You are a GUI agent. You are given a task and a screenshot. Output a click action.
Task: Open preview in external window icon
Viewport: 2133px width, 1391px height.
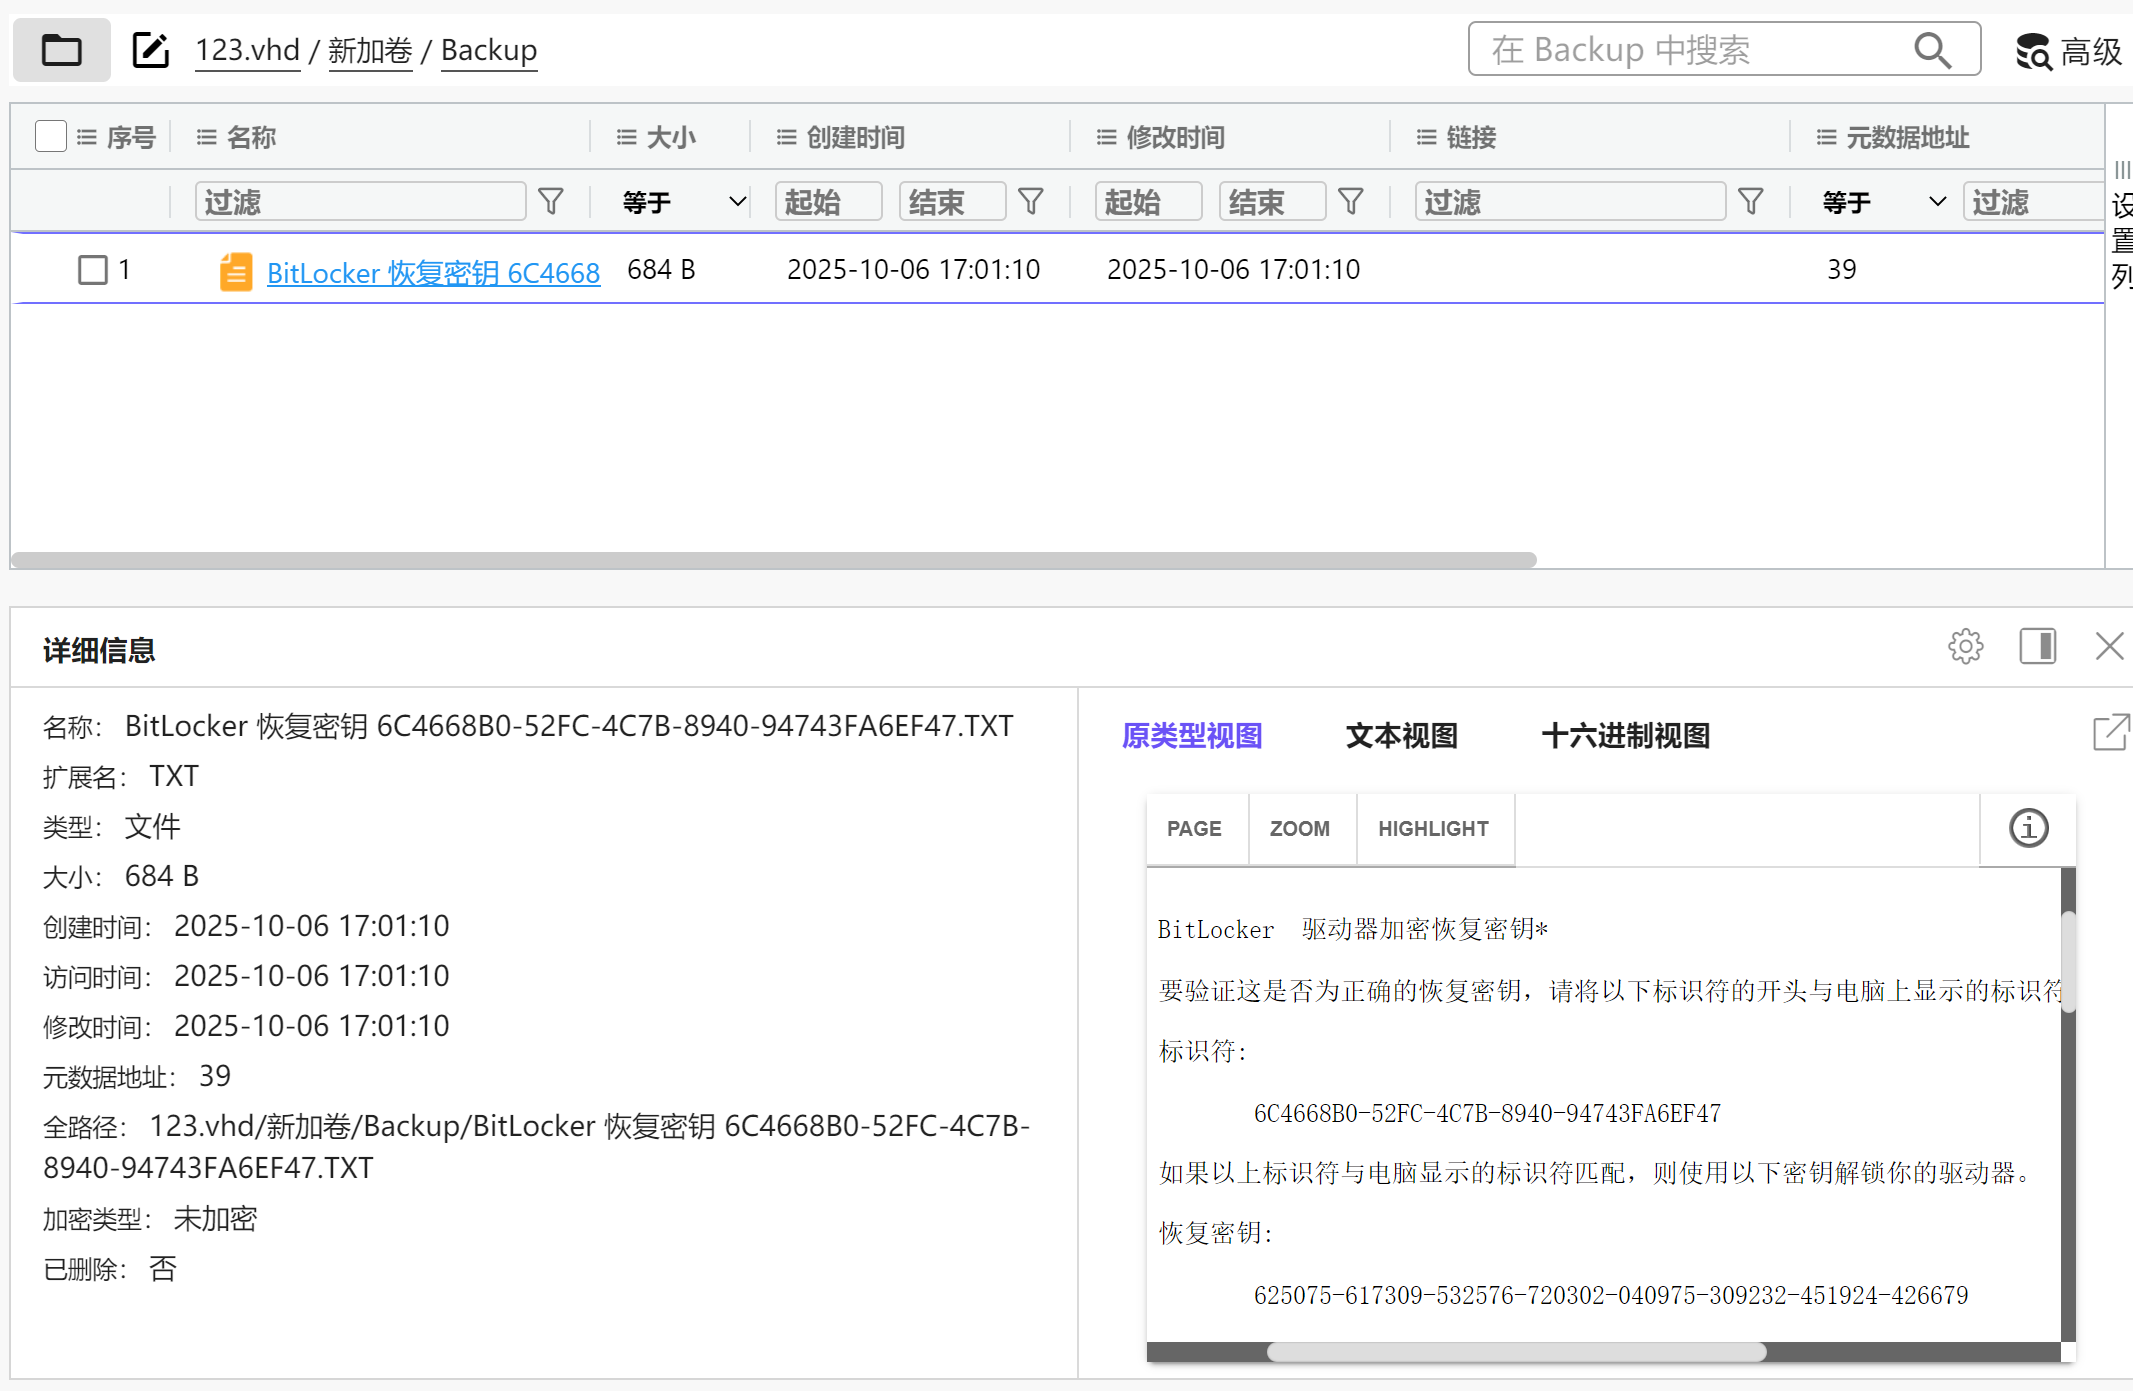(x=2111, y=733)
